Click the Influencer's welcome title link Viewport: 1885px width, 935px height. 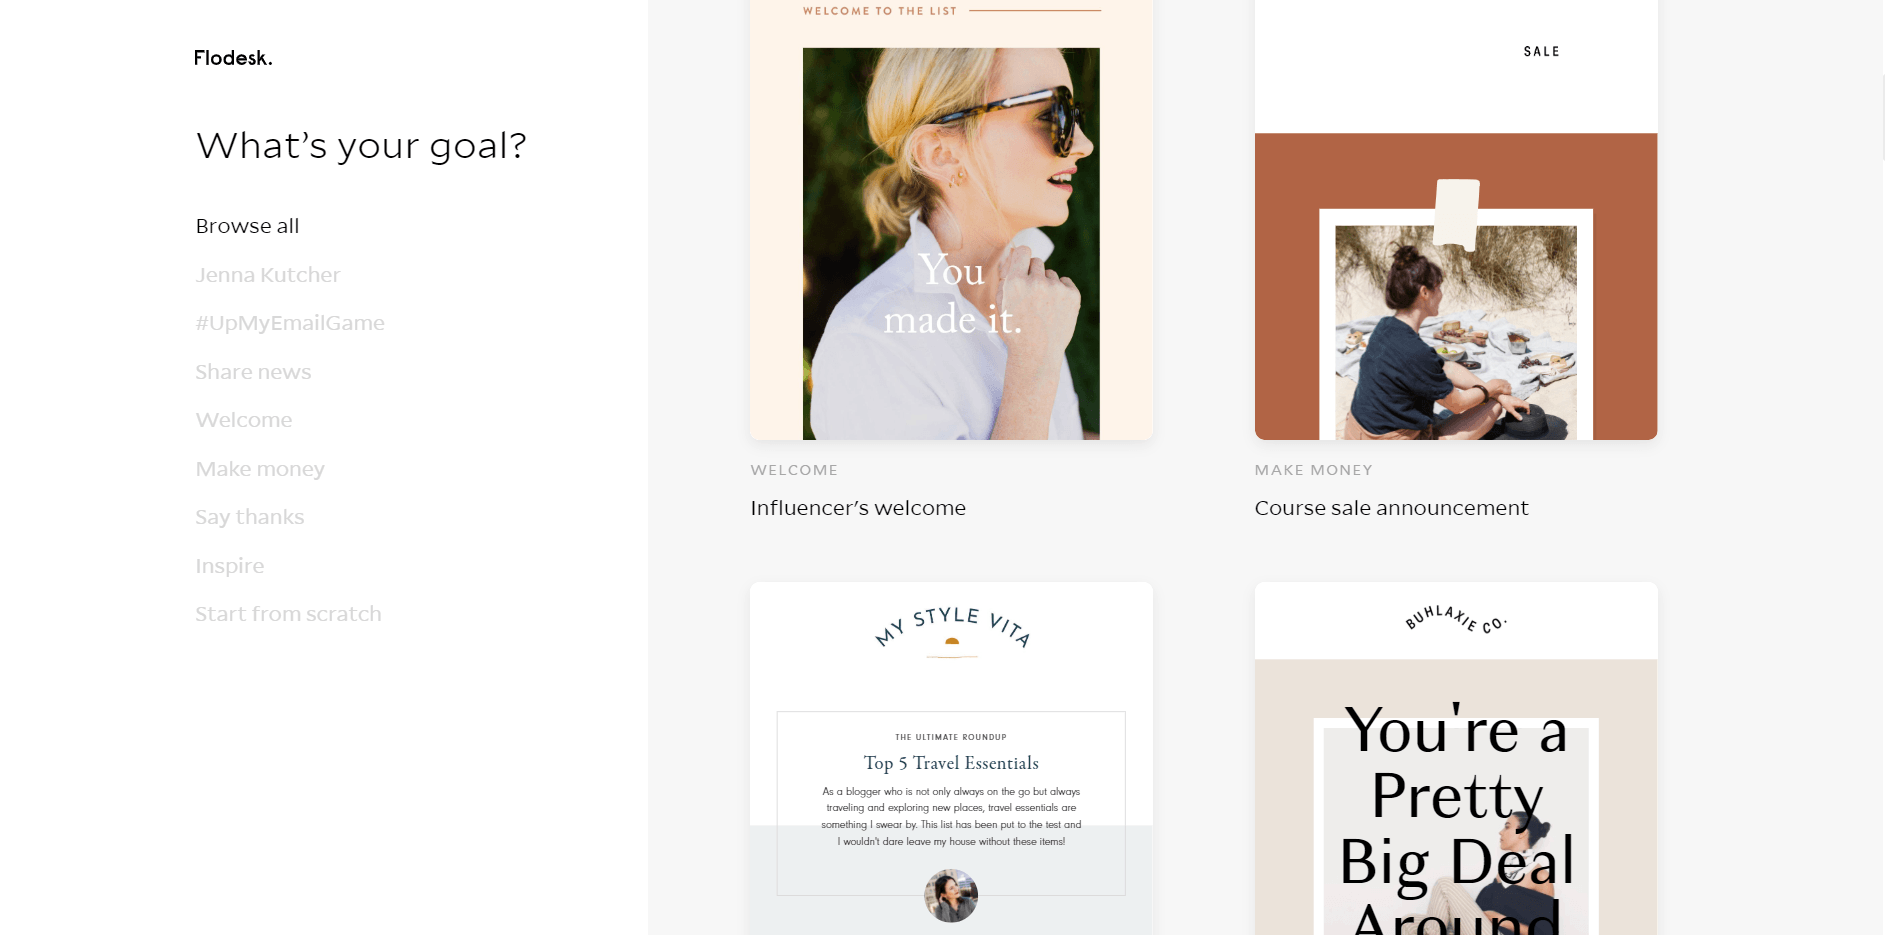[858, 508]
